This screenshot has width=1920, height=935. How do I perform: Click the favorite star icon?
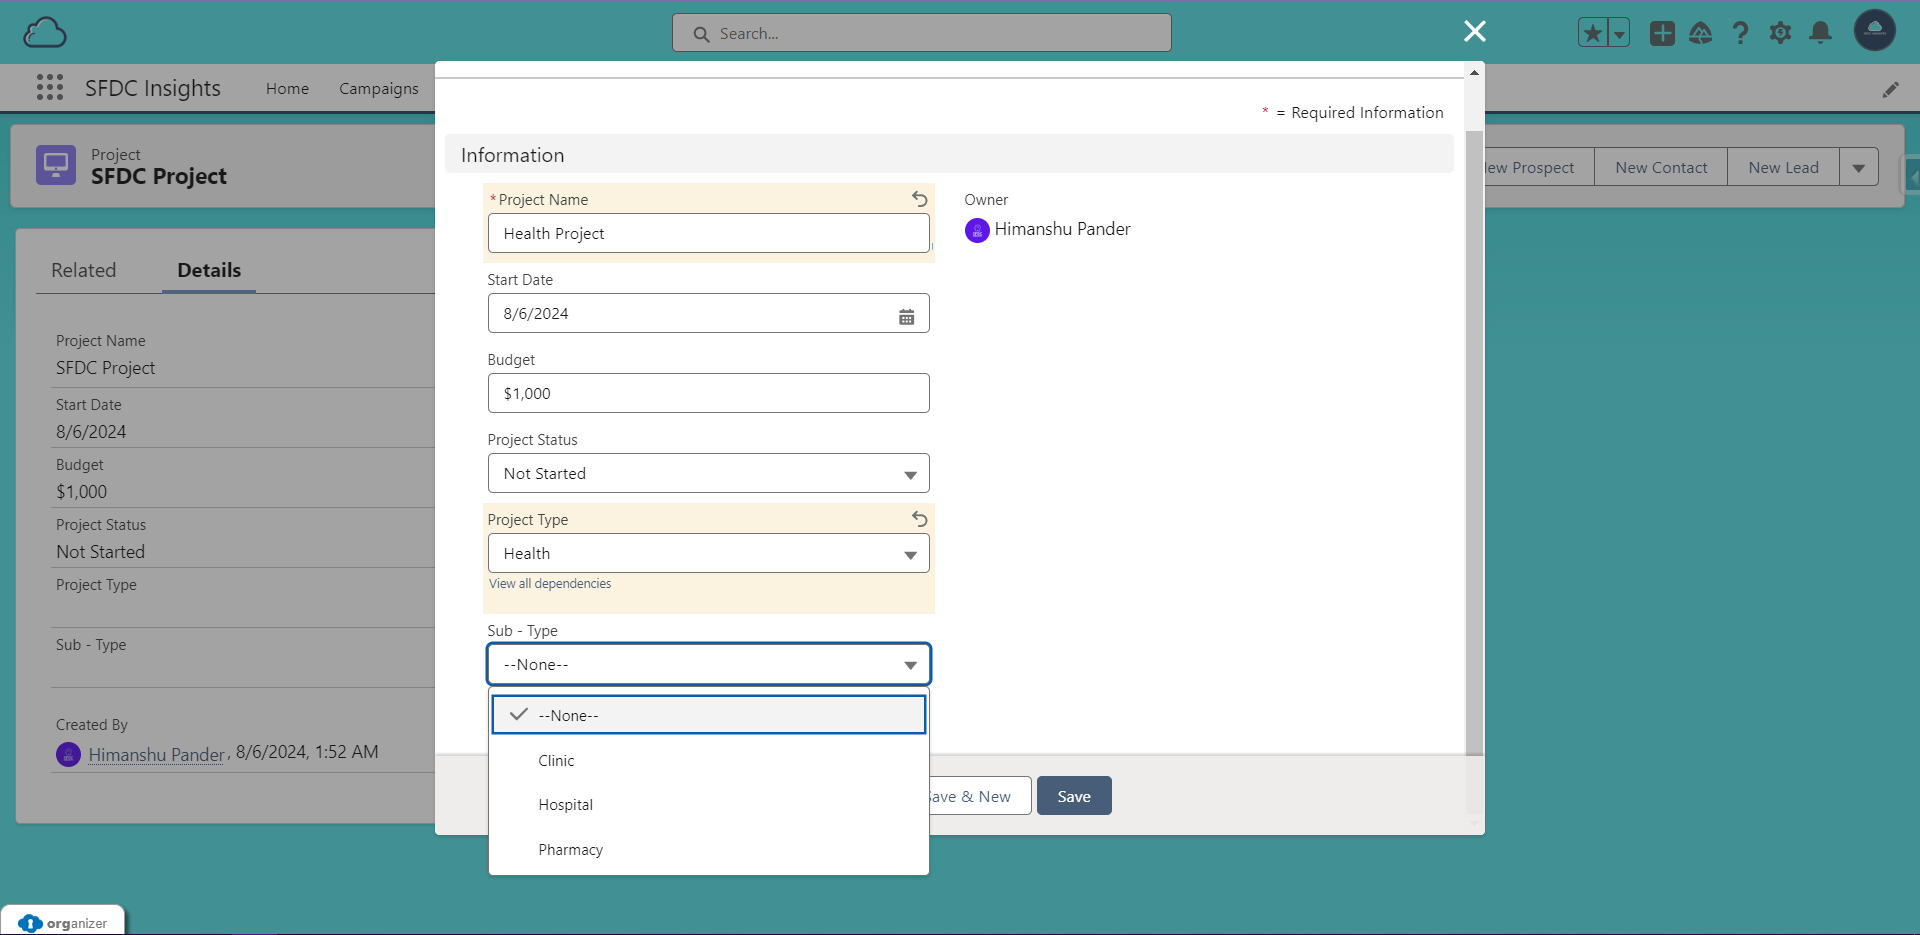tap(1592, 32)
